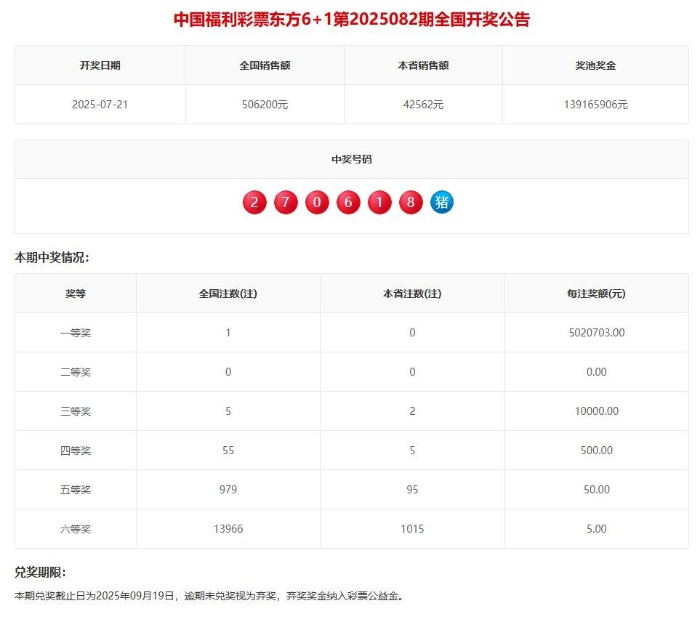The image size is (700, 622).
Task: Click the 奖池奖金 column header
Action: tap(596, 66)
